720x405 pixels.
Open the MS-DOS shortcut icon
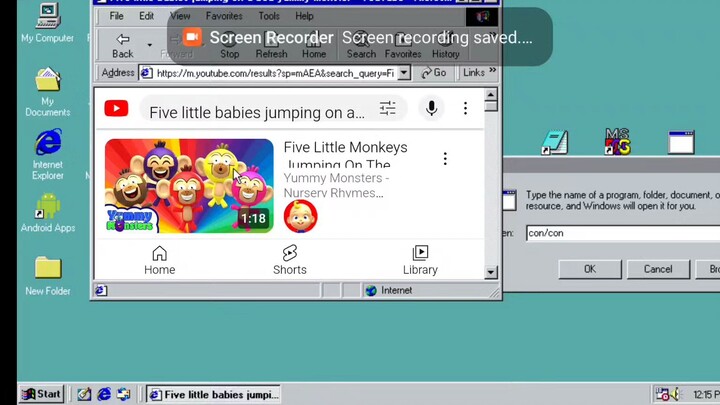point(618,142)
